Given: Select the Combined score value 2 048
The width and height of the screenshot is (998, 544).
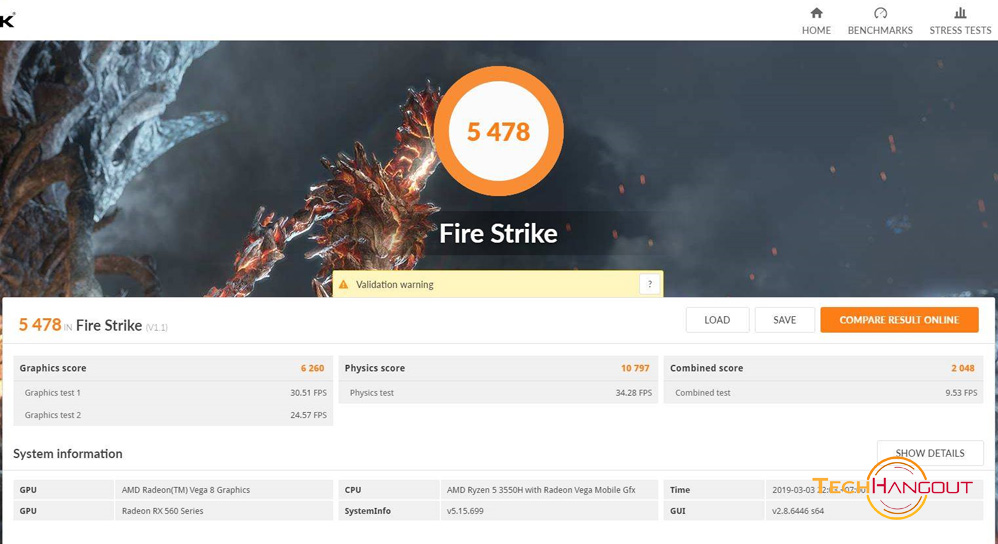Looking at the screenshot, I should 963,368.
